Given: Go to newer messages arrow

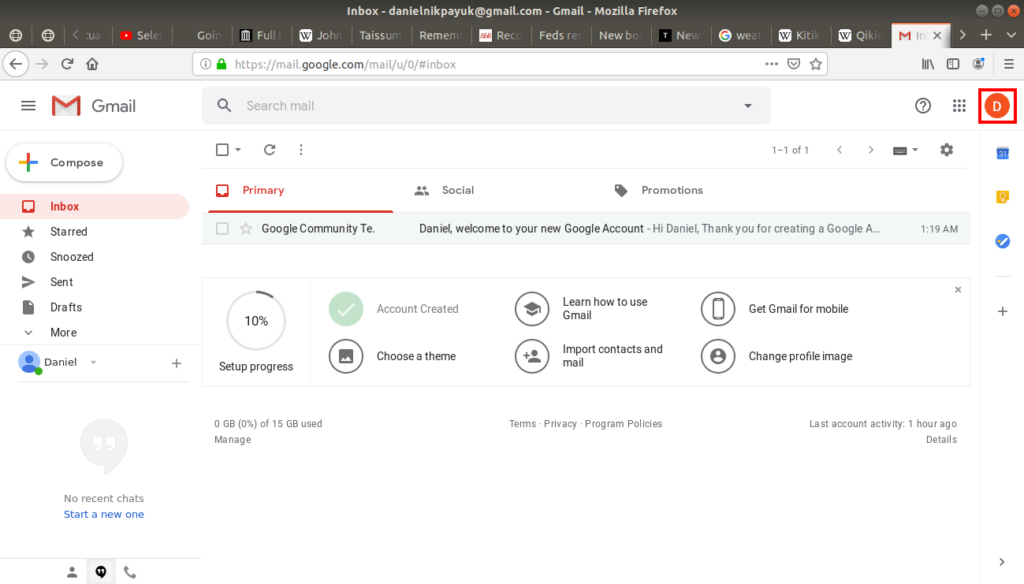Looking at the screenshot, I should [x=839, y=150].
